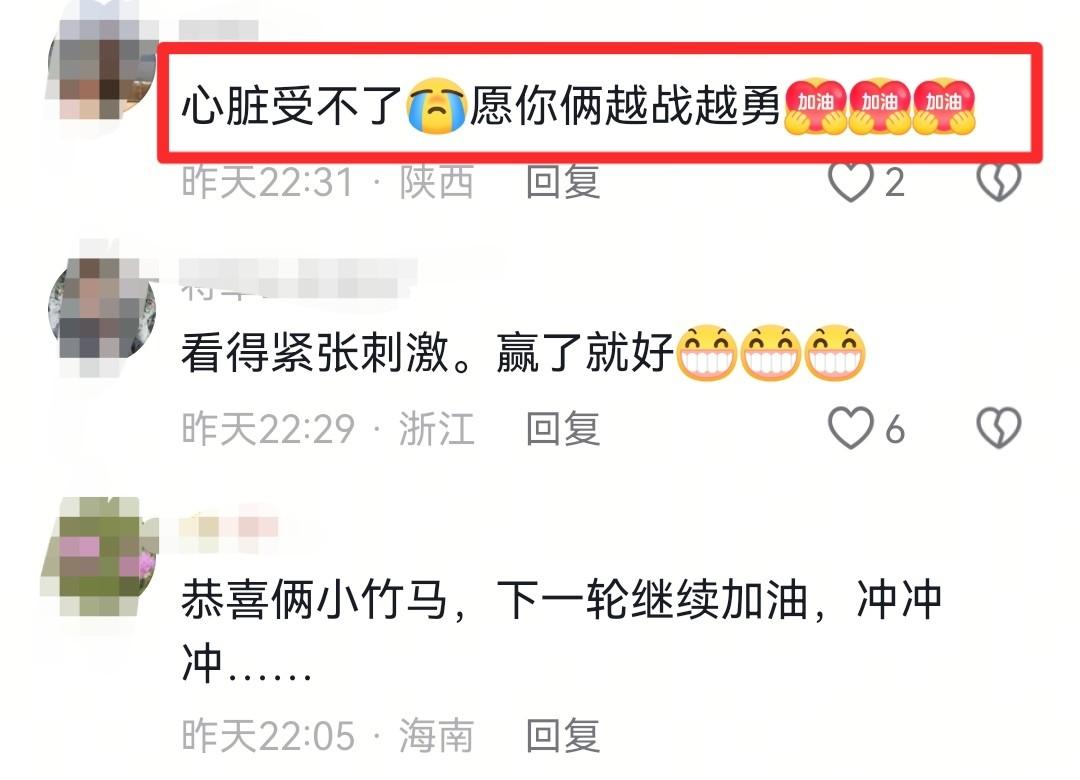1080x780 pixels.
Task: Select the highlighted comment 心脏受不了
Action: (x=291, y=106)
